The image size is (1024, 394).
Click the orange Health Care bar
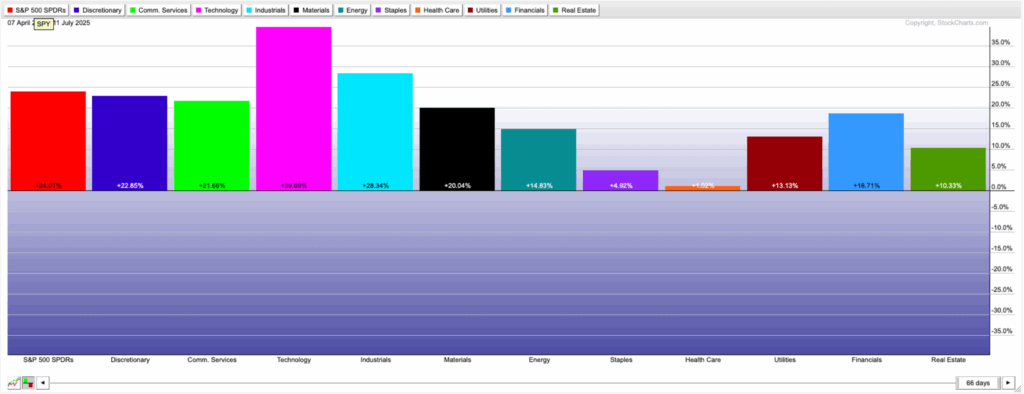702,188
